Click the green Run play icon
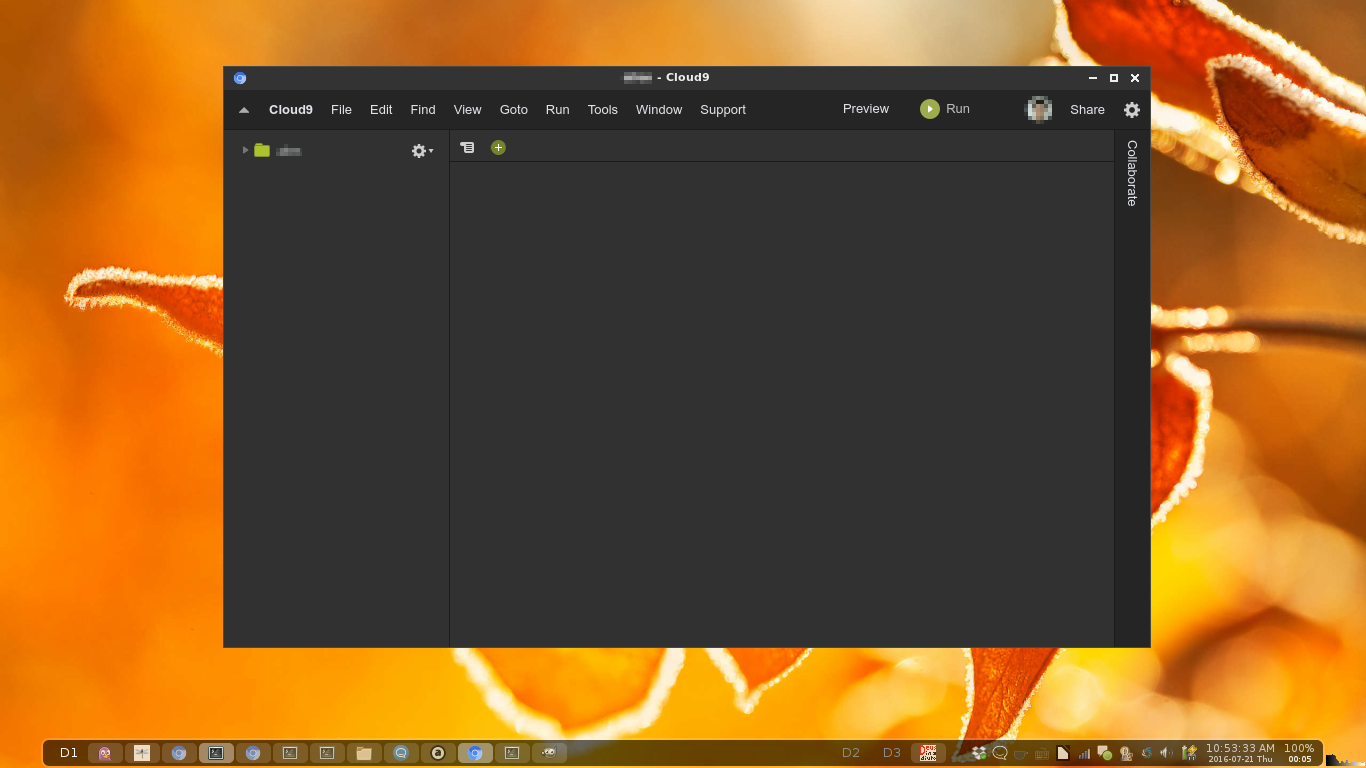Viewport: 1366px width, 768px height. click(x=929, y=109)
